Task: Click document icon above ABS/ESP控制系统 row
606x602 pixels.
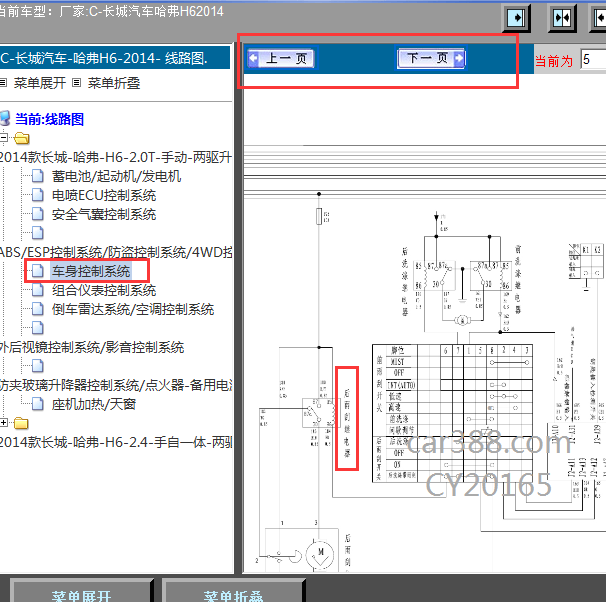Action: click(37, 232)
